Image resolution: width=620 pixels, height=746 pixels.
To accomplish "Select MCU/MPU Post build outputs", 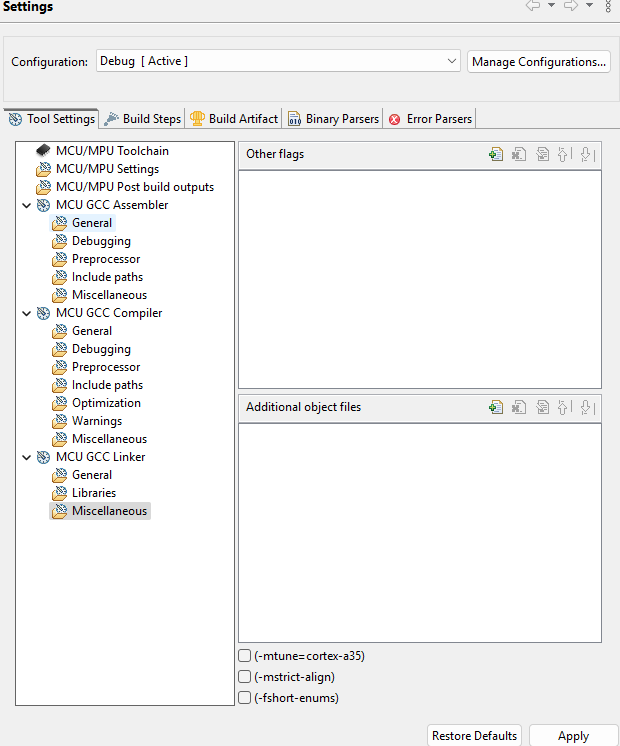I will 135,187.
